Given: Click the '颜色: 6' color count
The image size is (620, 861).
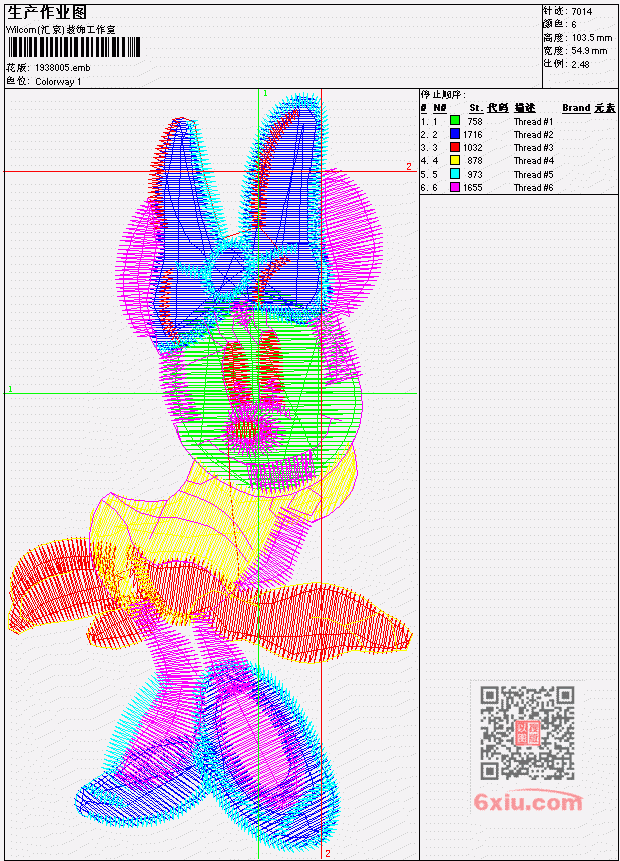Looking at the screenshot, I should (560, 24).
